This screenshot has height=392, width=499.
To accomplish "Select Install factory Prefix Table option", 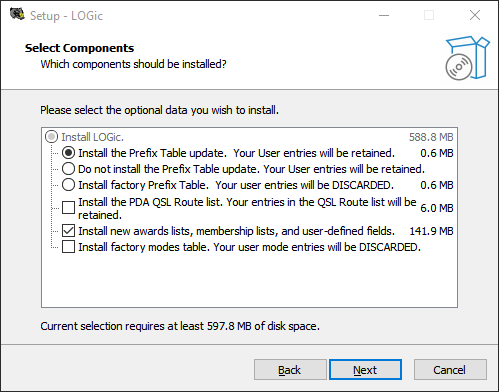I will point(68,185).
